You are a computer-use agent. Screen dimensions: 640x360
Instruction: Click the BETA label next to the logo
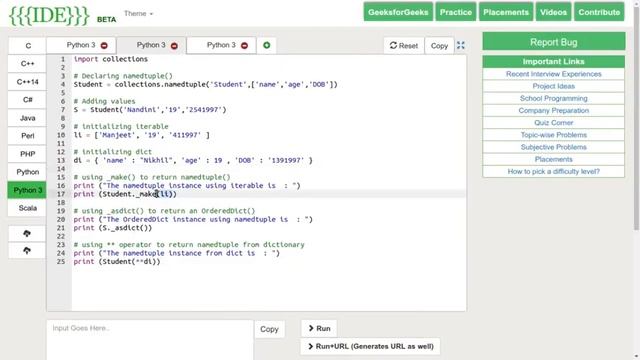click(x=107, y=20)
